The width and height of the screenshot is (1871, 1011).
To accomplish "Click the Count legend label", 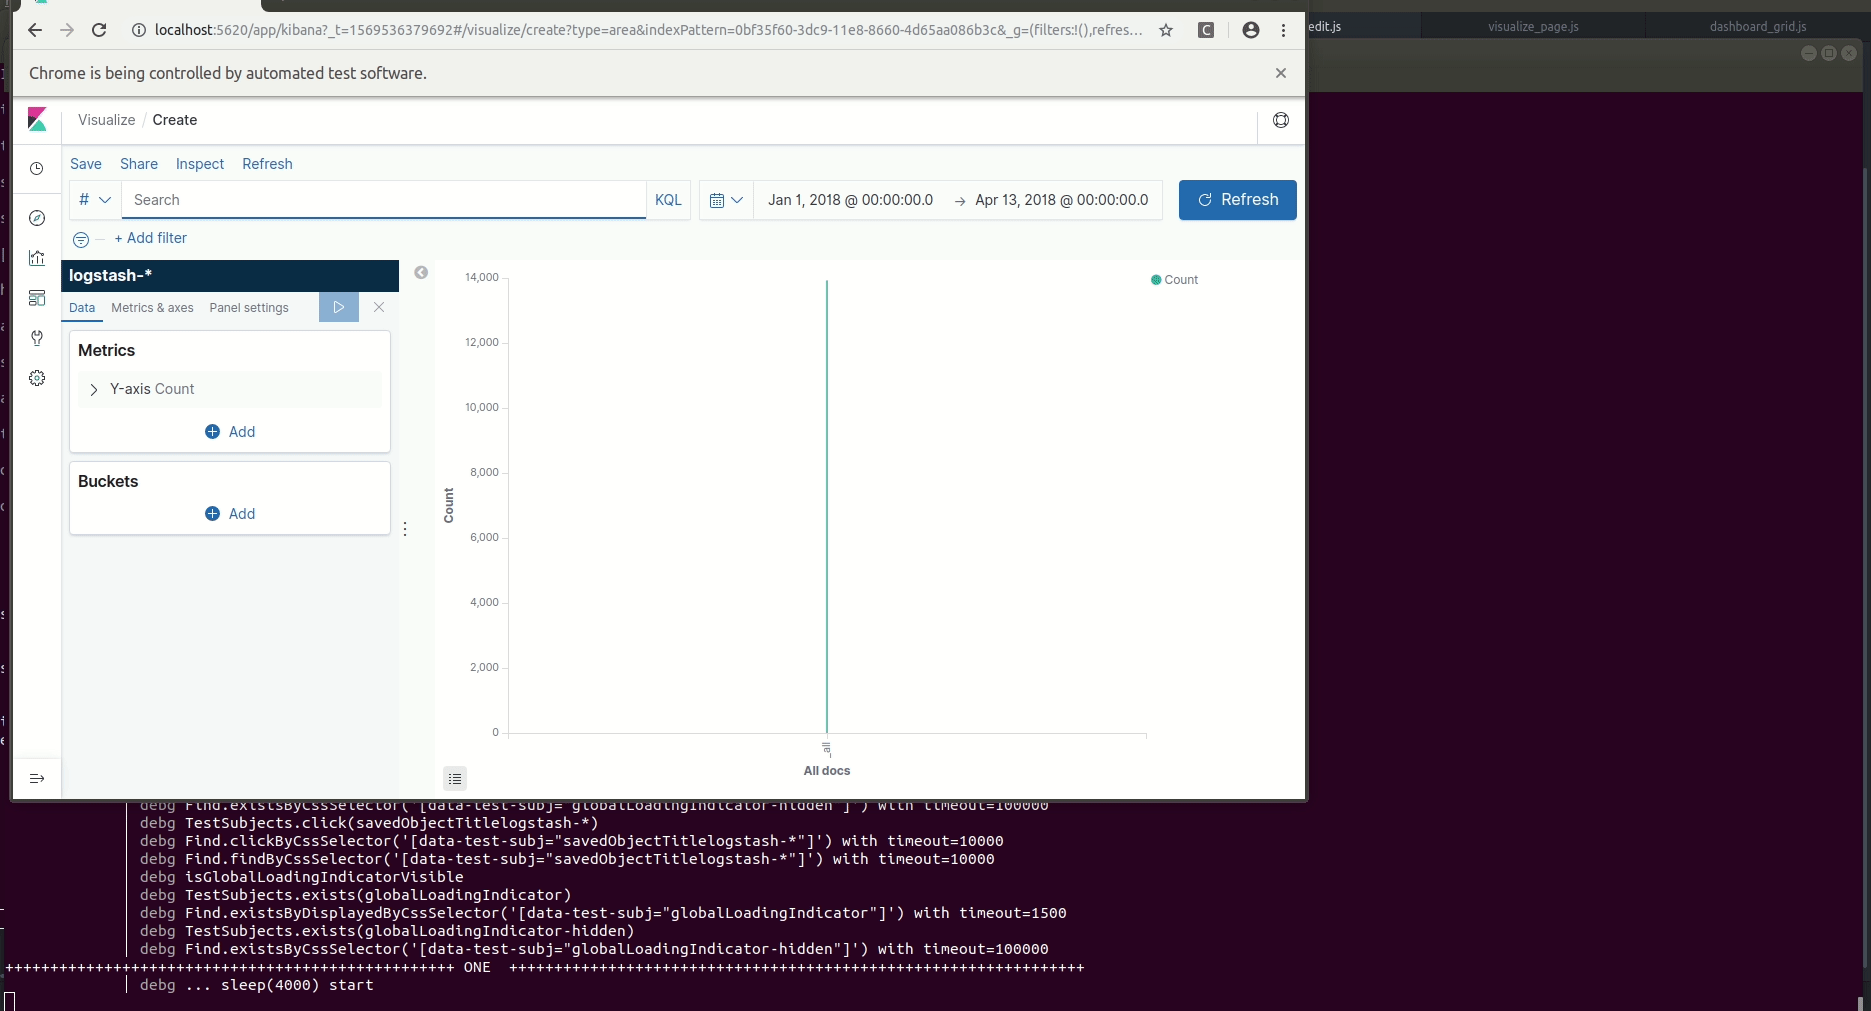I will pyautogui.click(x=1181, y=280).
